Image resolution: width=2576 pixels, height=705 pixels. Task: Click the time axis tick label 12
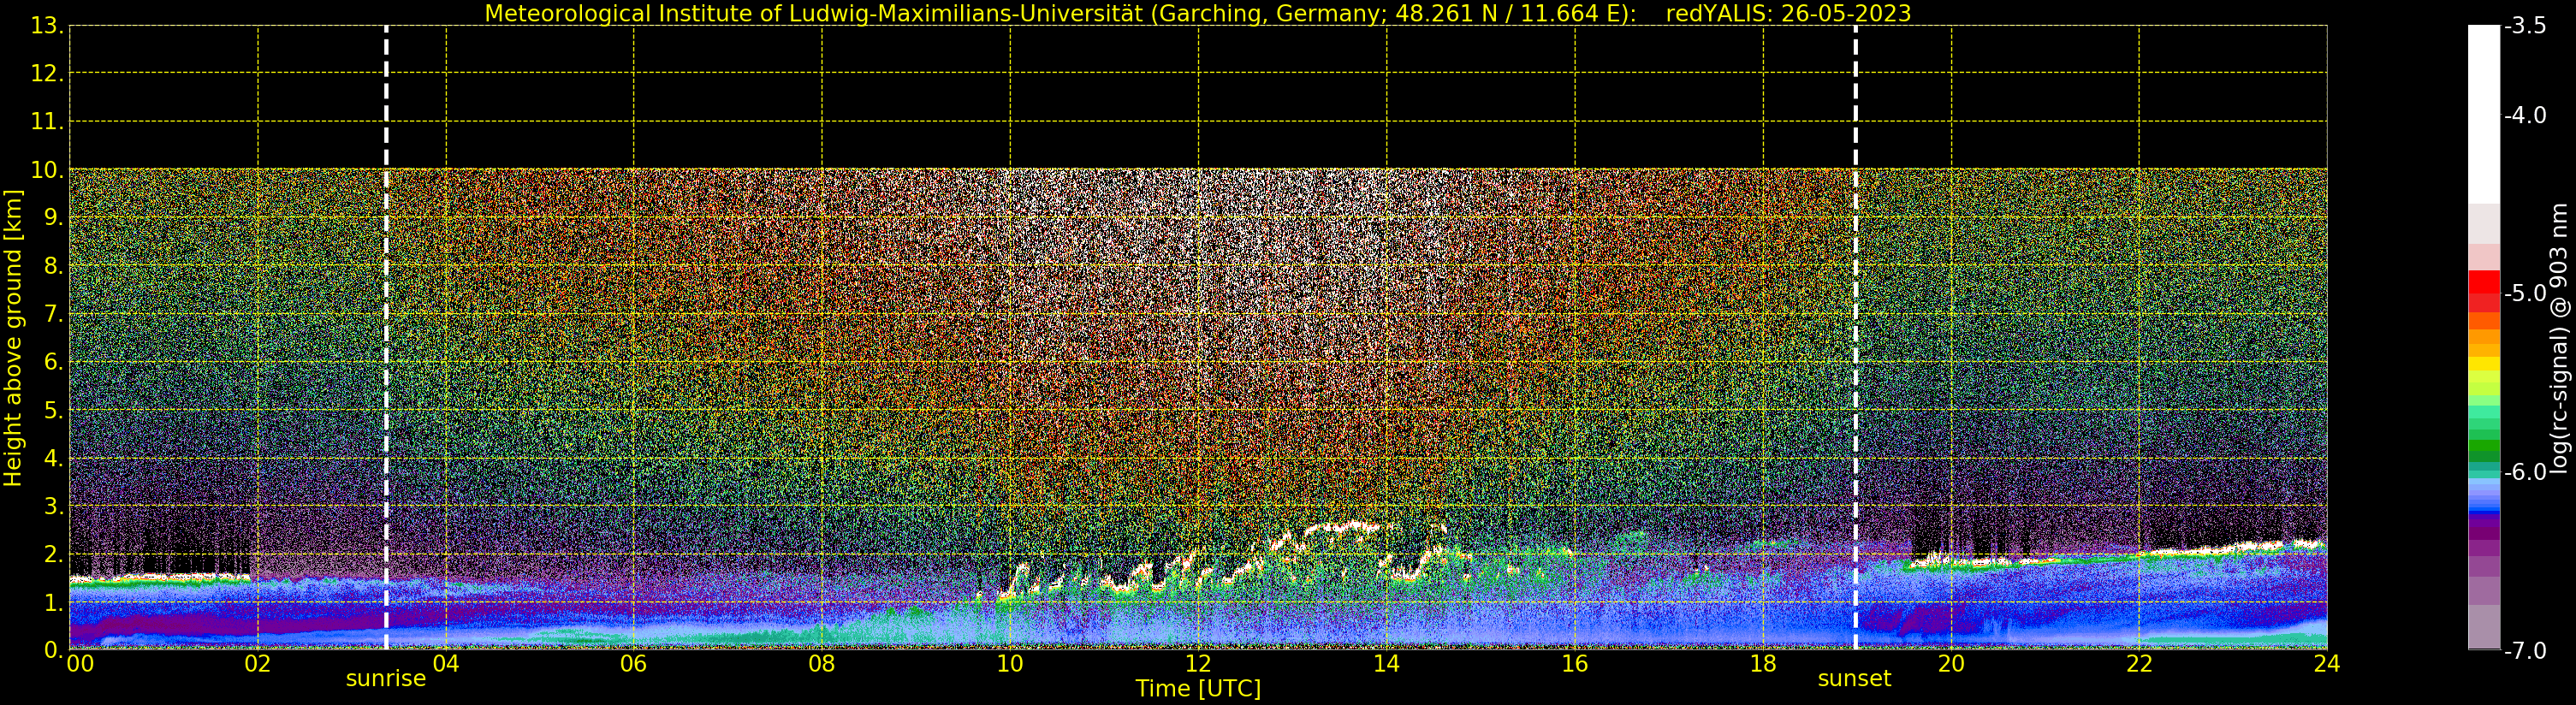(x=1198, y=664)
